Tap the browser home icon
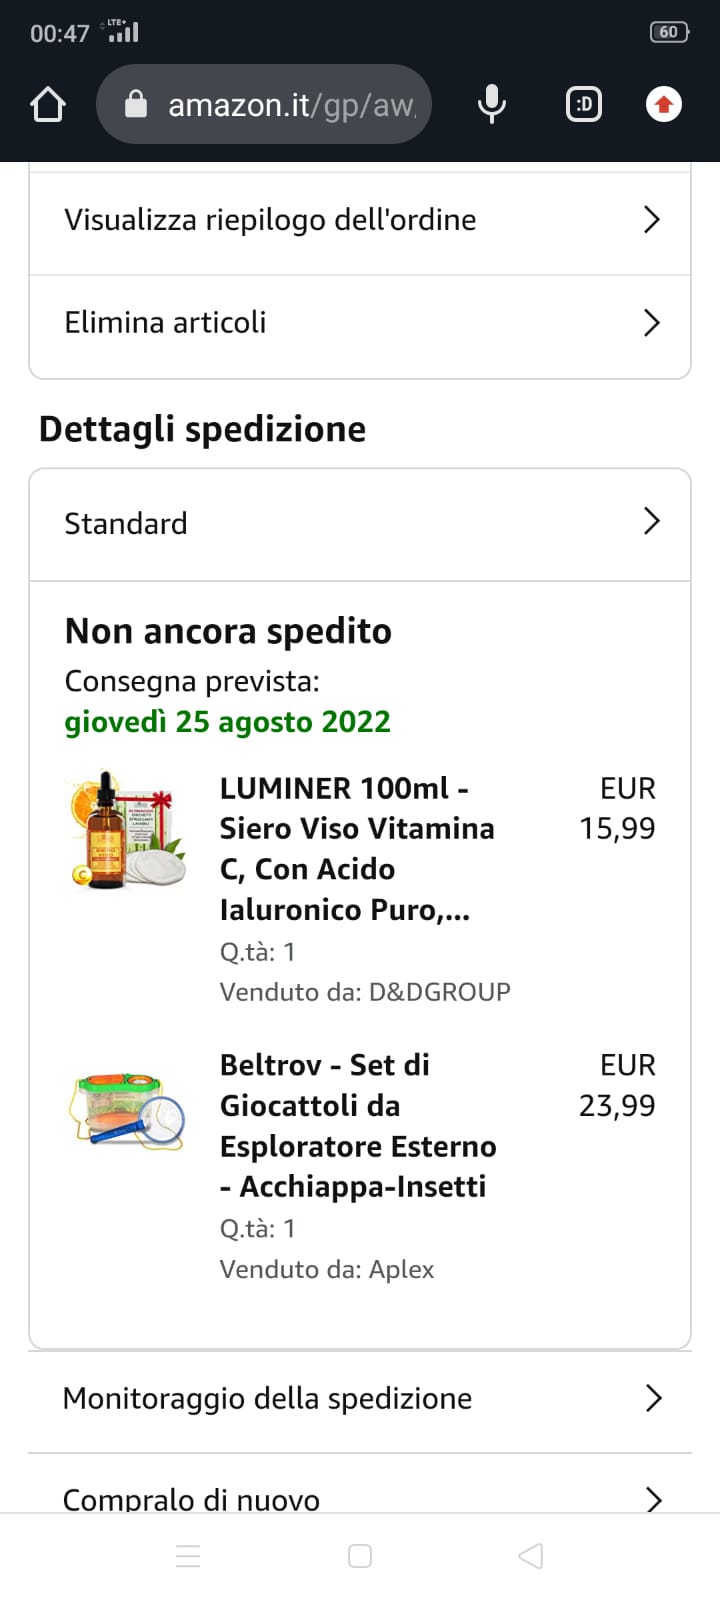Image resolution: width=720 pixels, height=1600 pixels. click(48, 105)
